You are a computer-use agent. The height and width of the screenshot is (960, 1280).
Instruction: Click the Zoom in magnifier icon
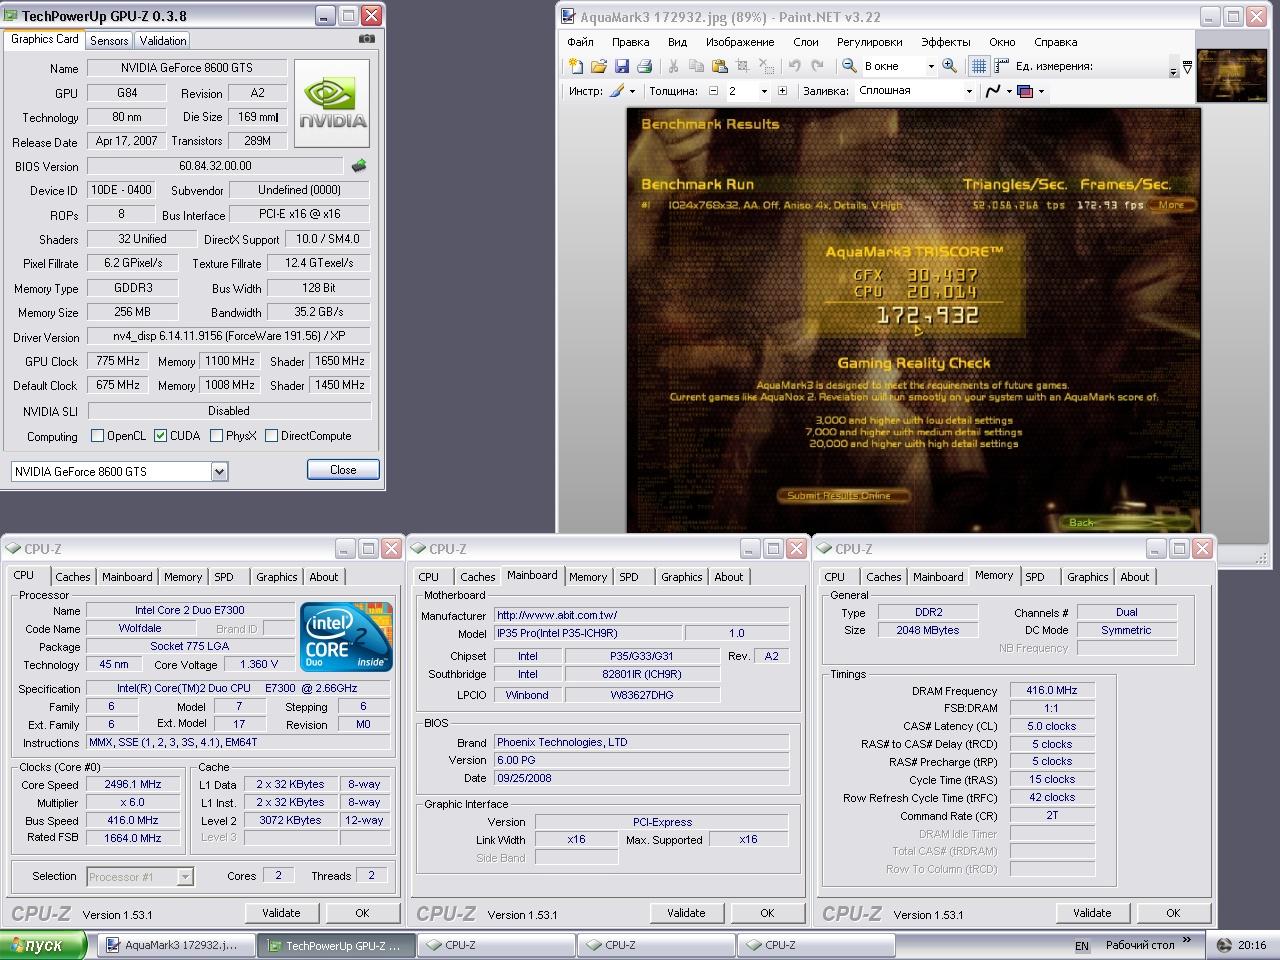coord(949,66)
